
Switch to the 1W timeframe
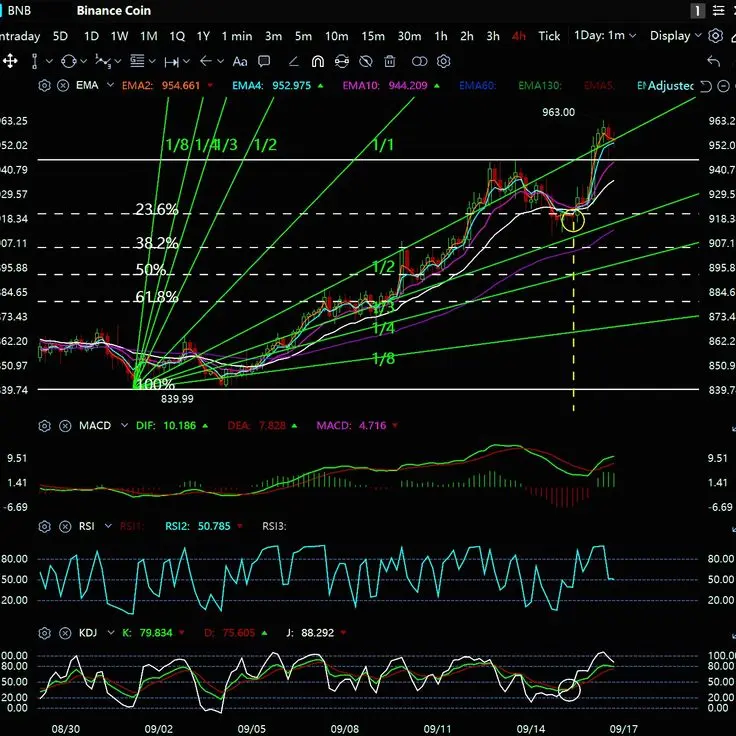click(119, 36)
